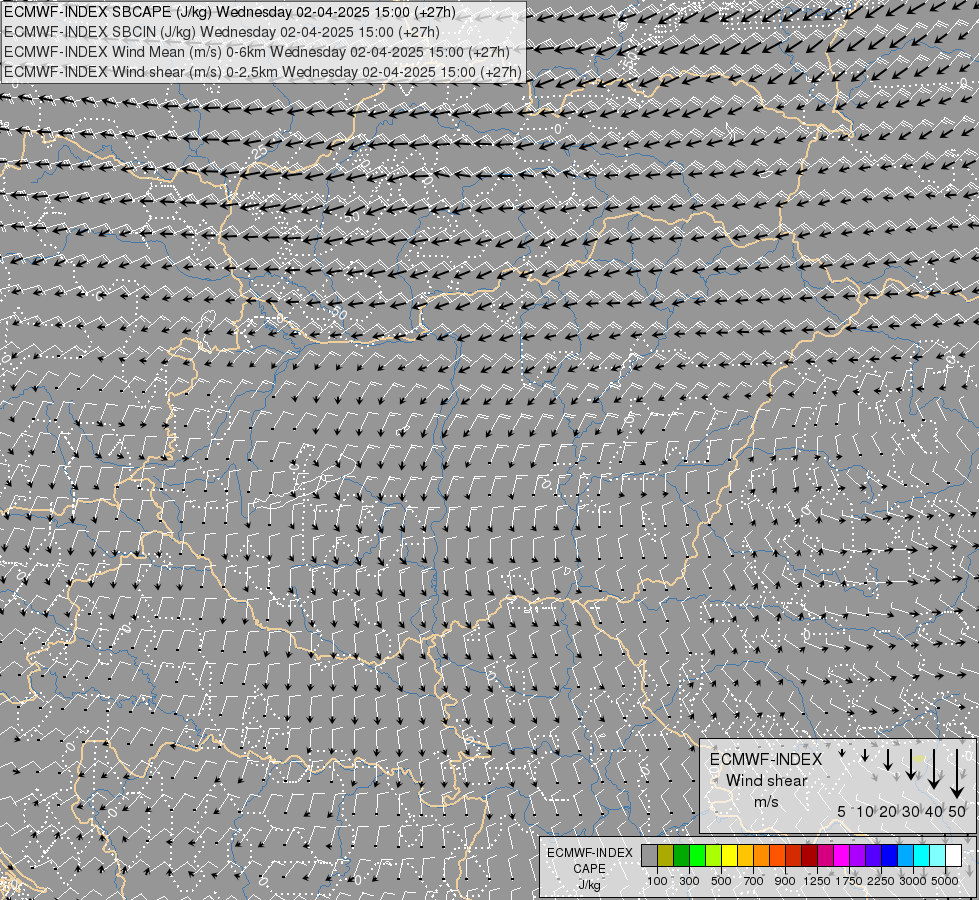Viewport: 979px width, 900px height.
Task: Click the 10 m/s wind shear legend arrow
Action: pyautogui.click(x=865, y=755)
